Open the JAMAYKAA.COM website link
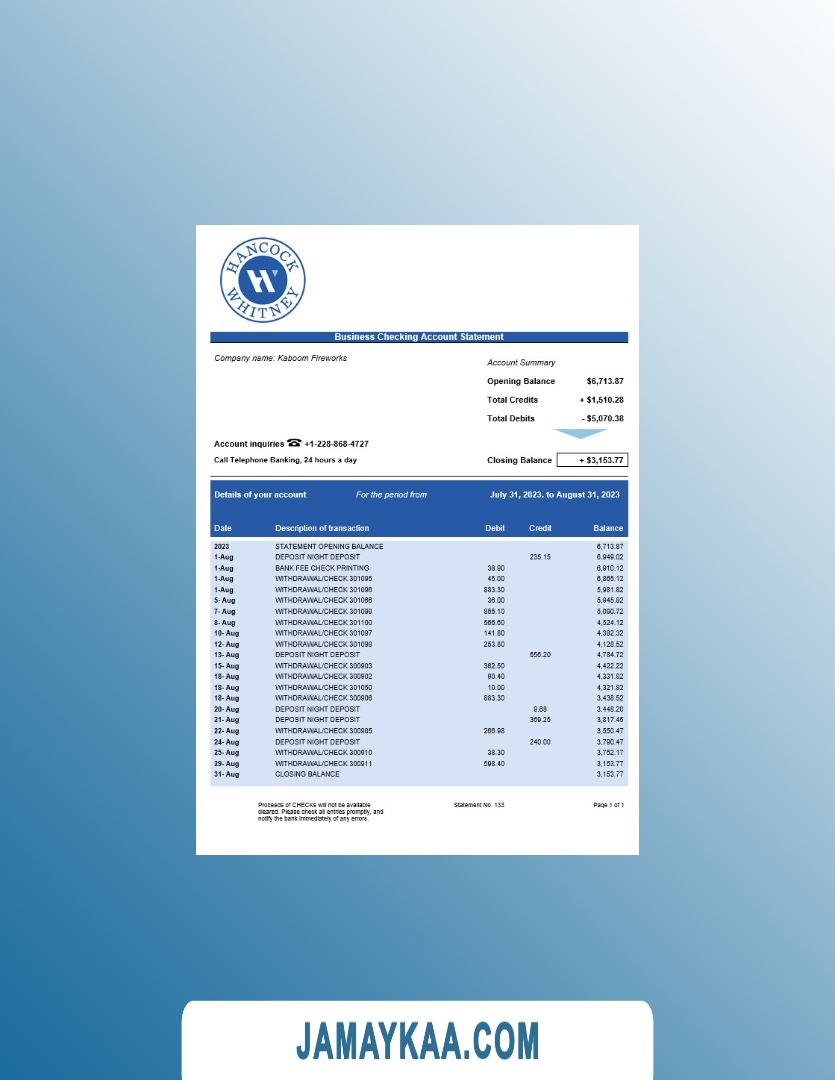The width and height of the screenshot is (835, 1080). click(417, 1041)
